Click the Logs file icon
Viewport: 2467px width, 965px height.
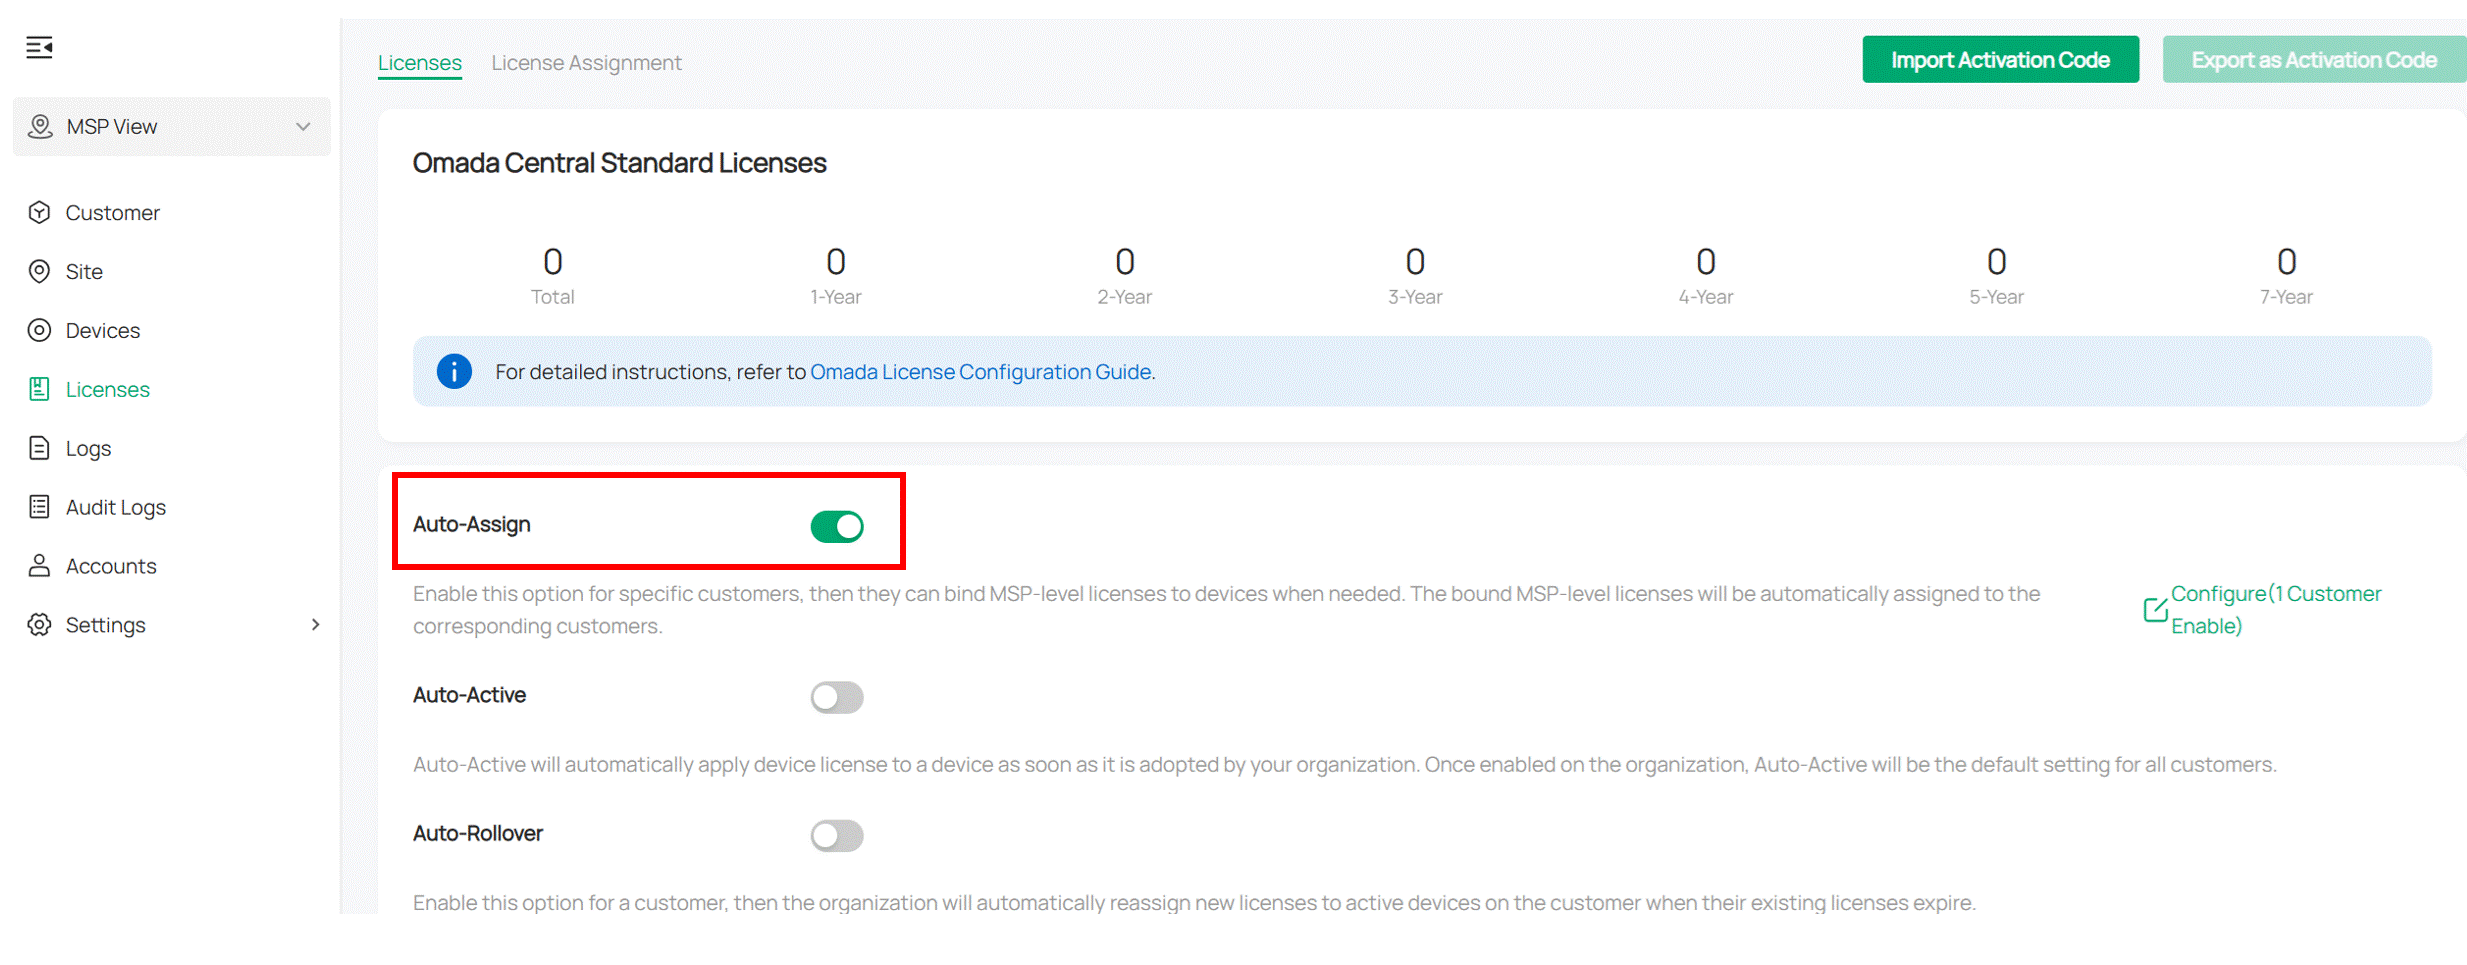click(x=39, y=448)
